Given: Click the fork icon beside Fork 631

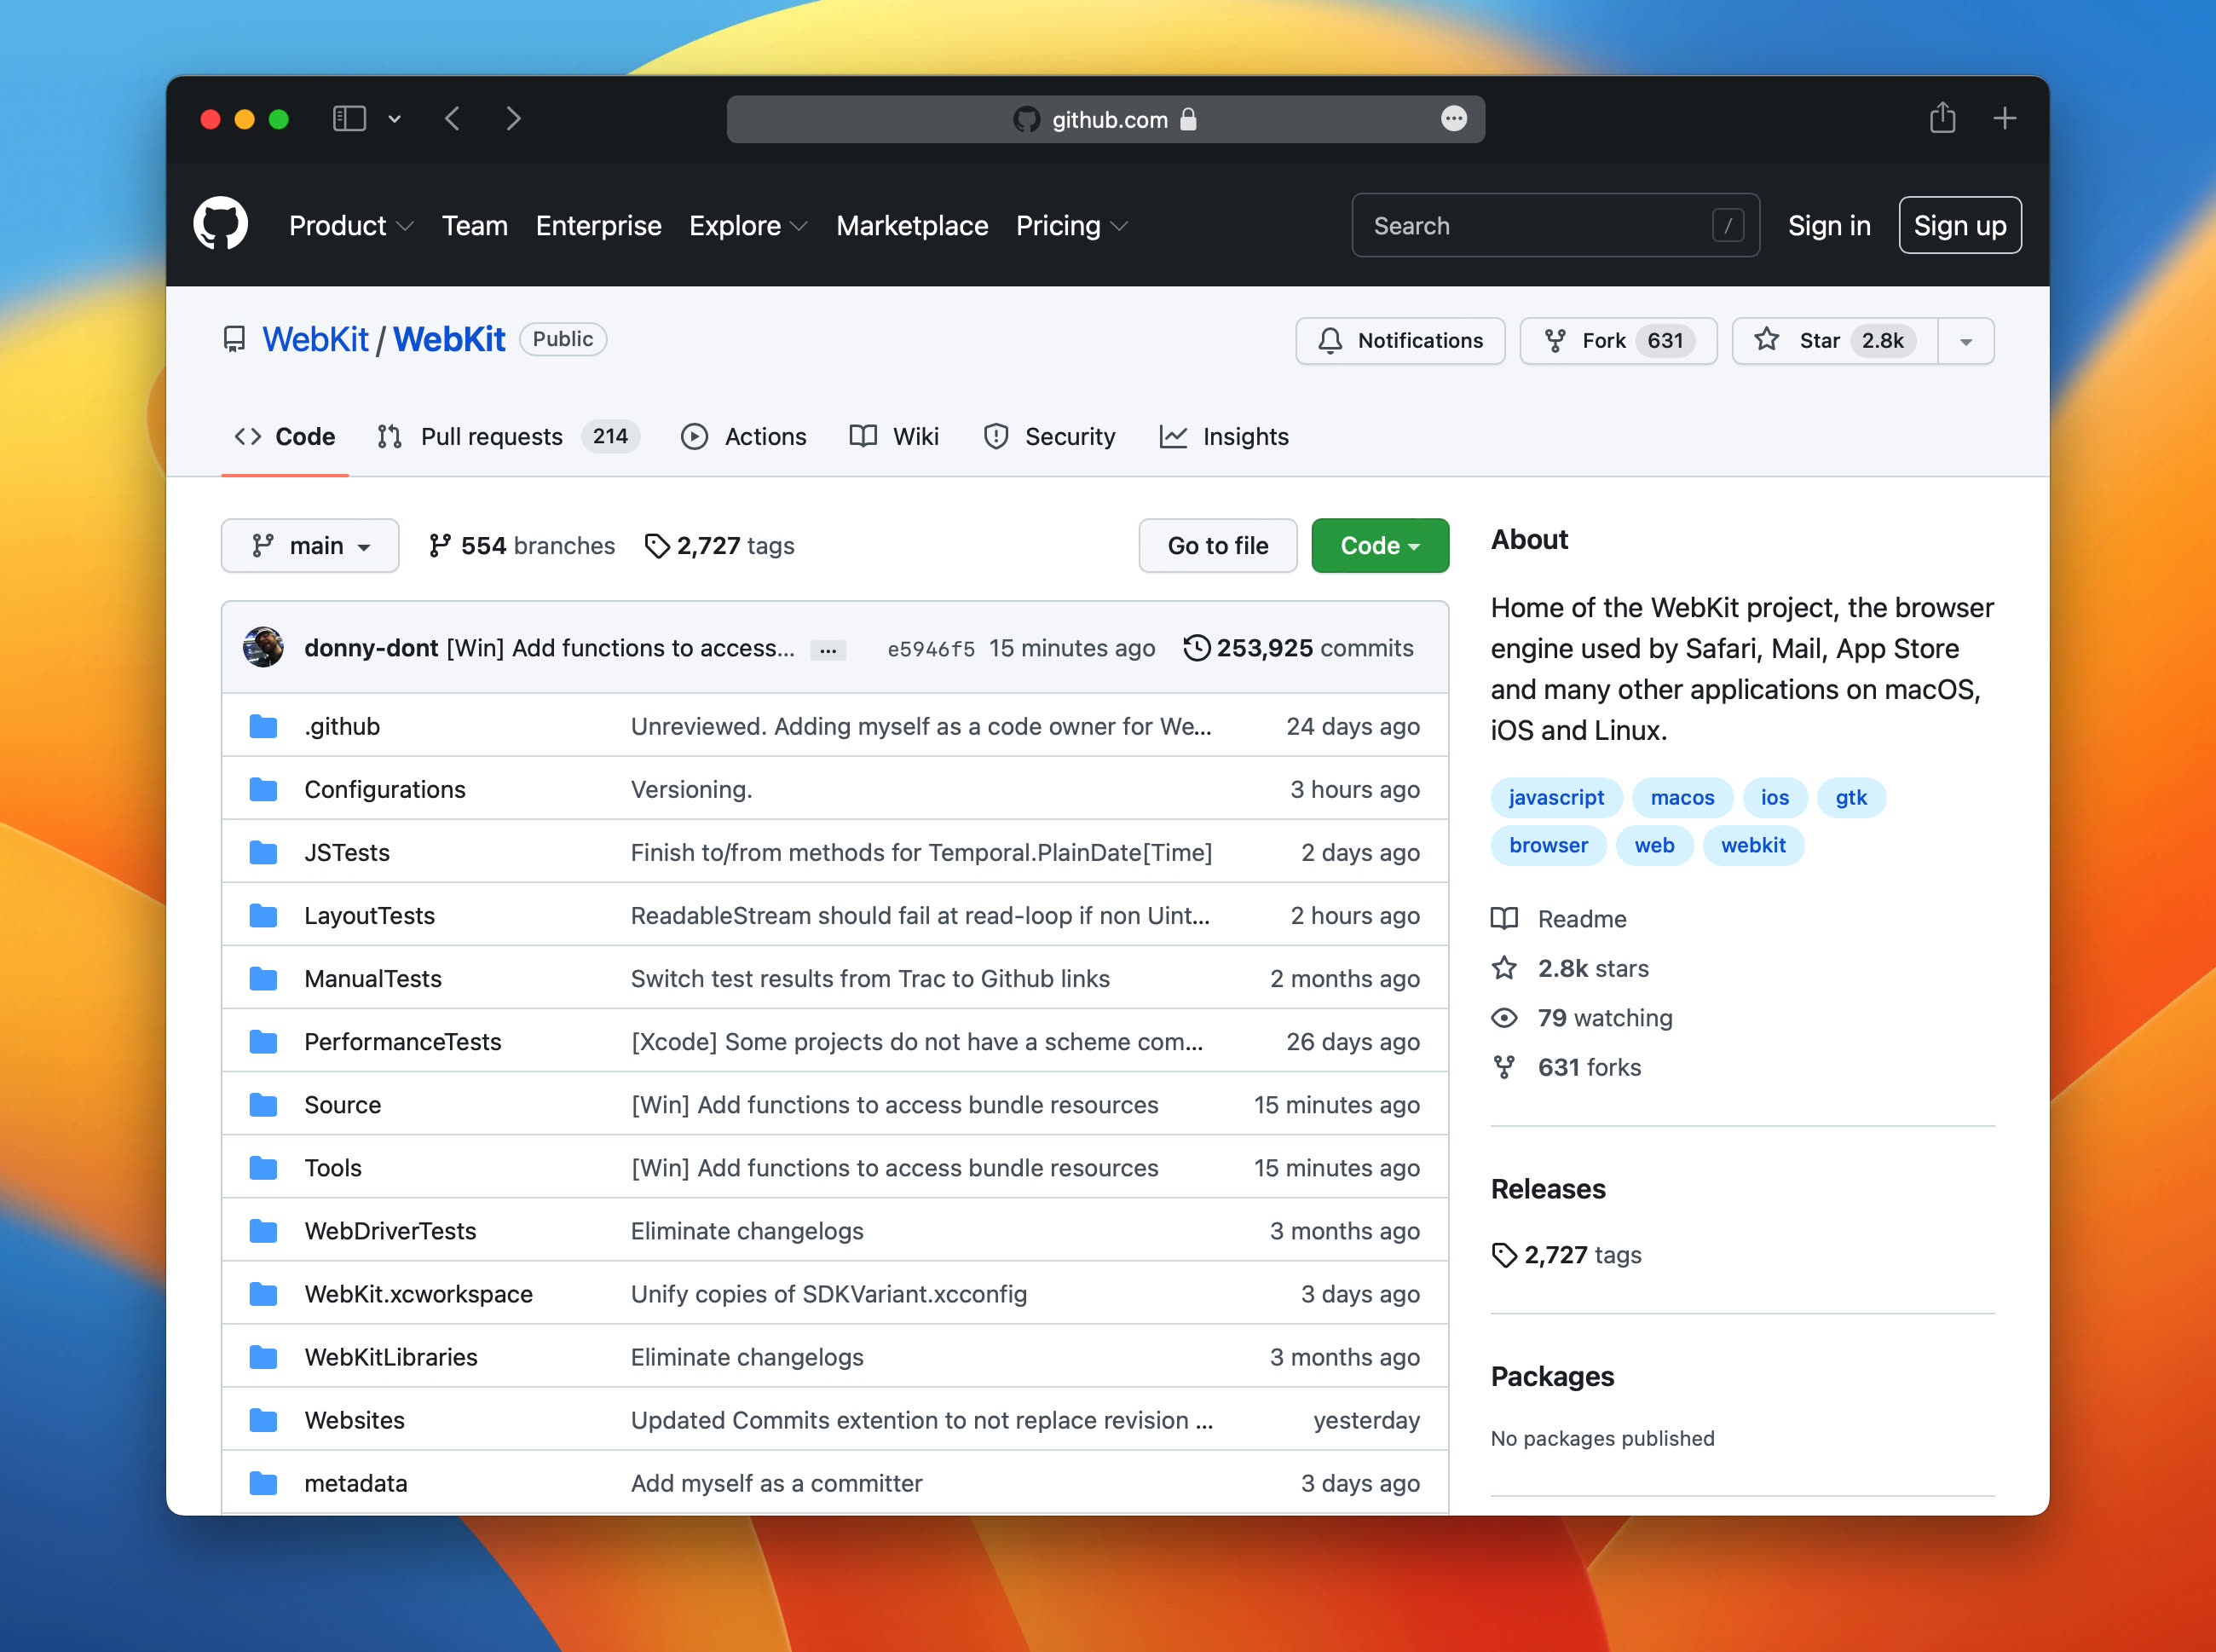Looking at the screenshot, I should (x=1556, y=341).
